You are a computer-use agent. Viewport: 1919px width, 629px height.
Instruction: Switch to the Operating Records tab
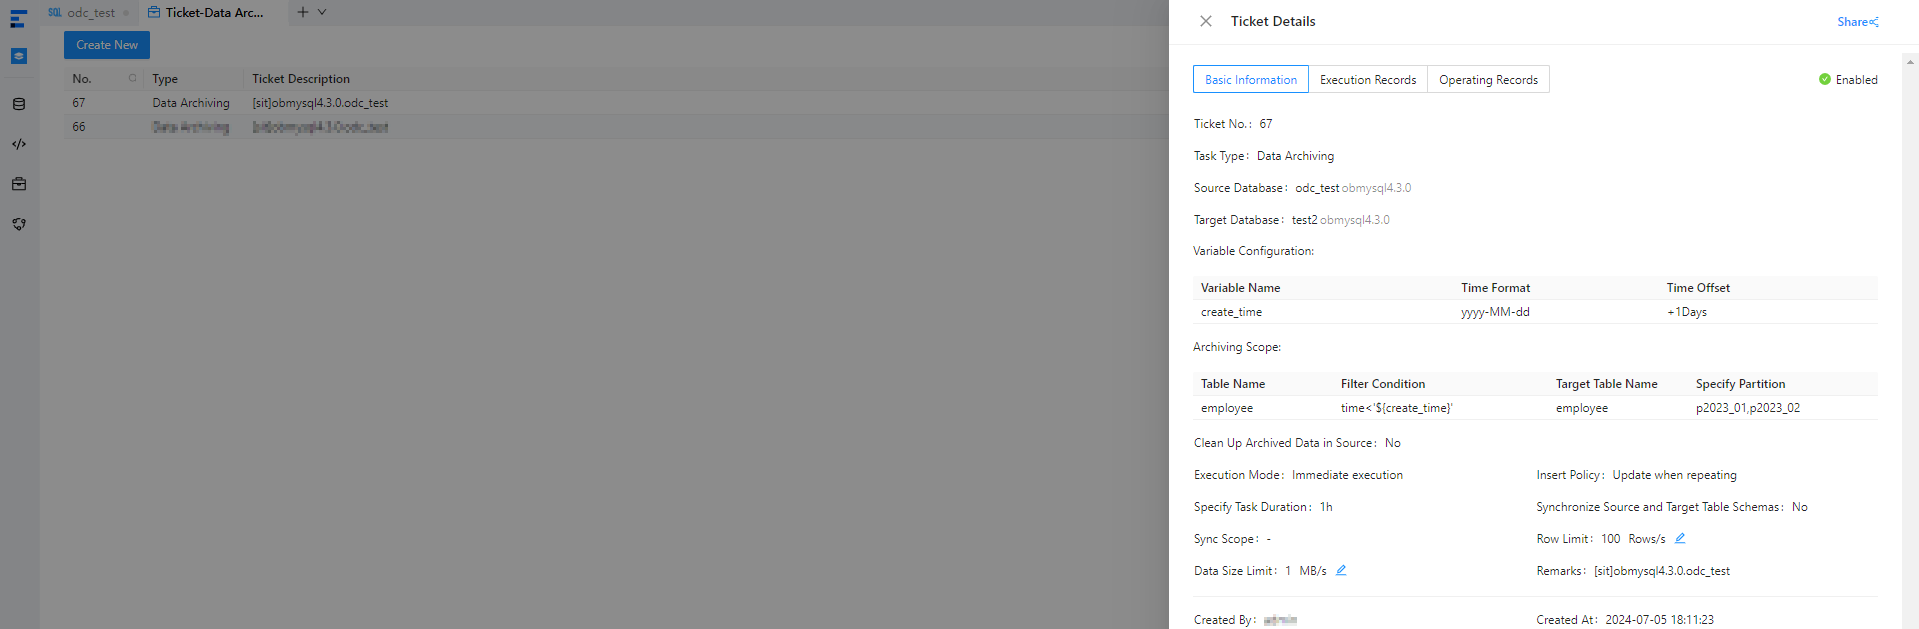click(x=1488, y=80)
